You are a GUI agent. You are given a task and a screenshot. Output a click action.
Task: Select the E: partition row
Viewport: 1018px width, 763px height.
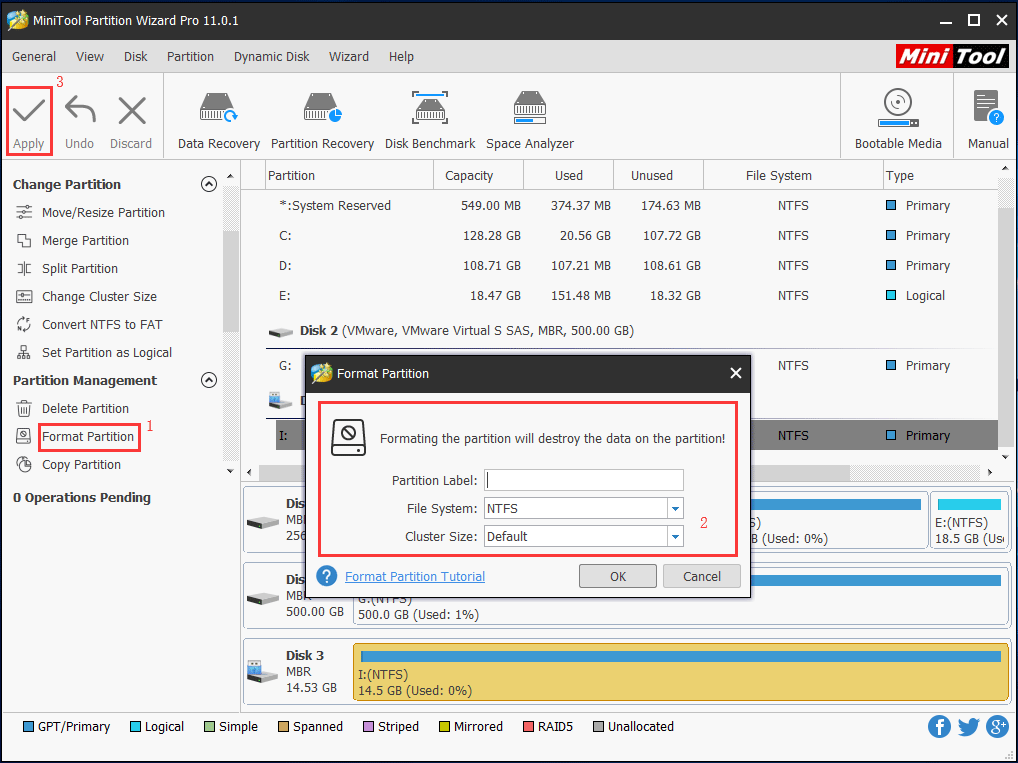632,295
